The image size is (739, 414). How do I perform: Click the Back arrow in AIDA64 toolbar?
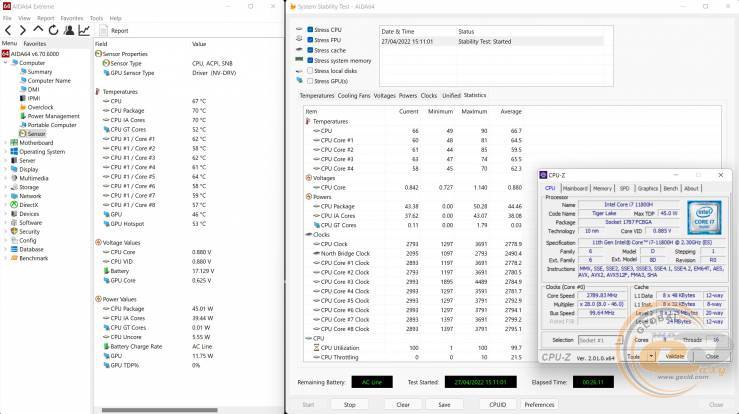[x=8, y=31]
